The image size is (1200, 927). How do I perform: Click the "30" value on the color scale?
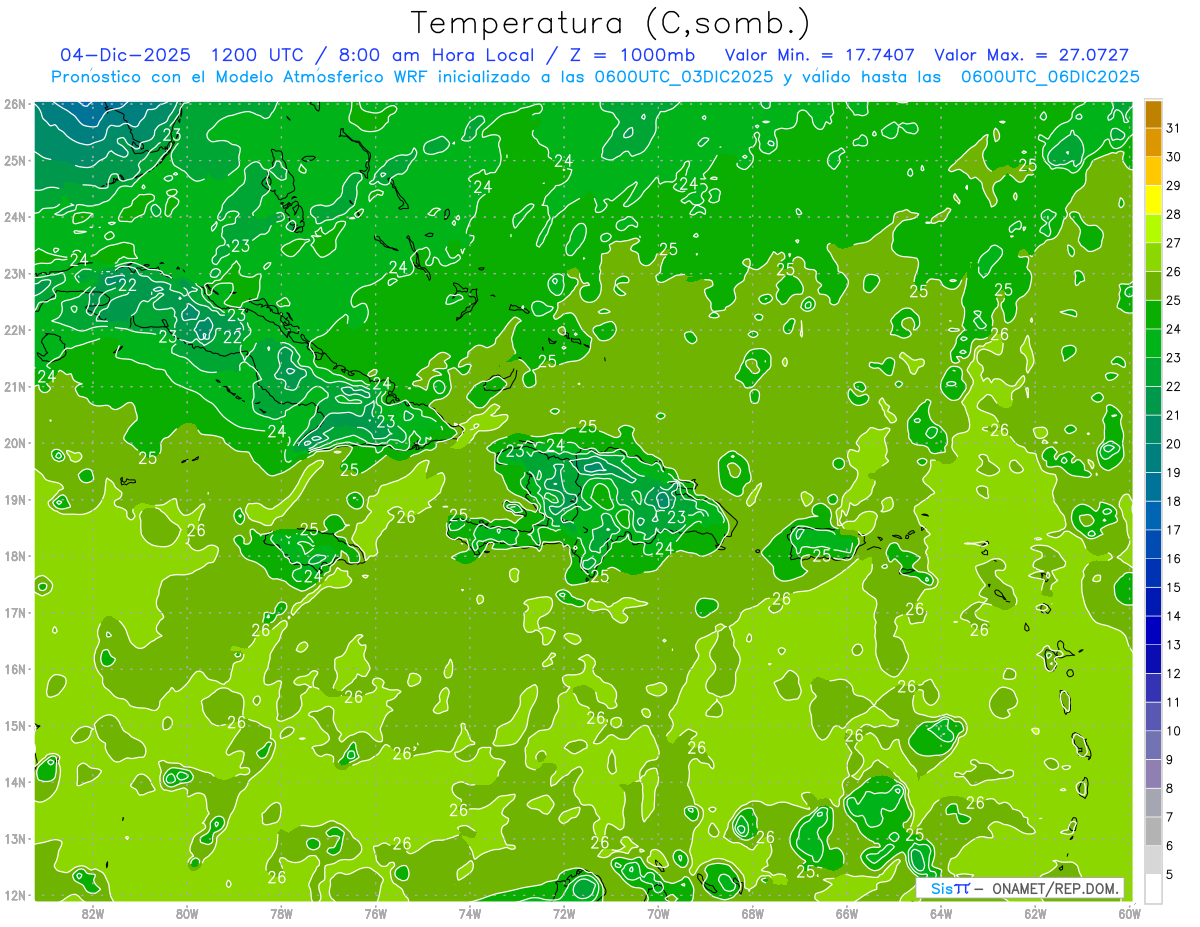click(x=1173, y=157)
